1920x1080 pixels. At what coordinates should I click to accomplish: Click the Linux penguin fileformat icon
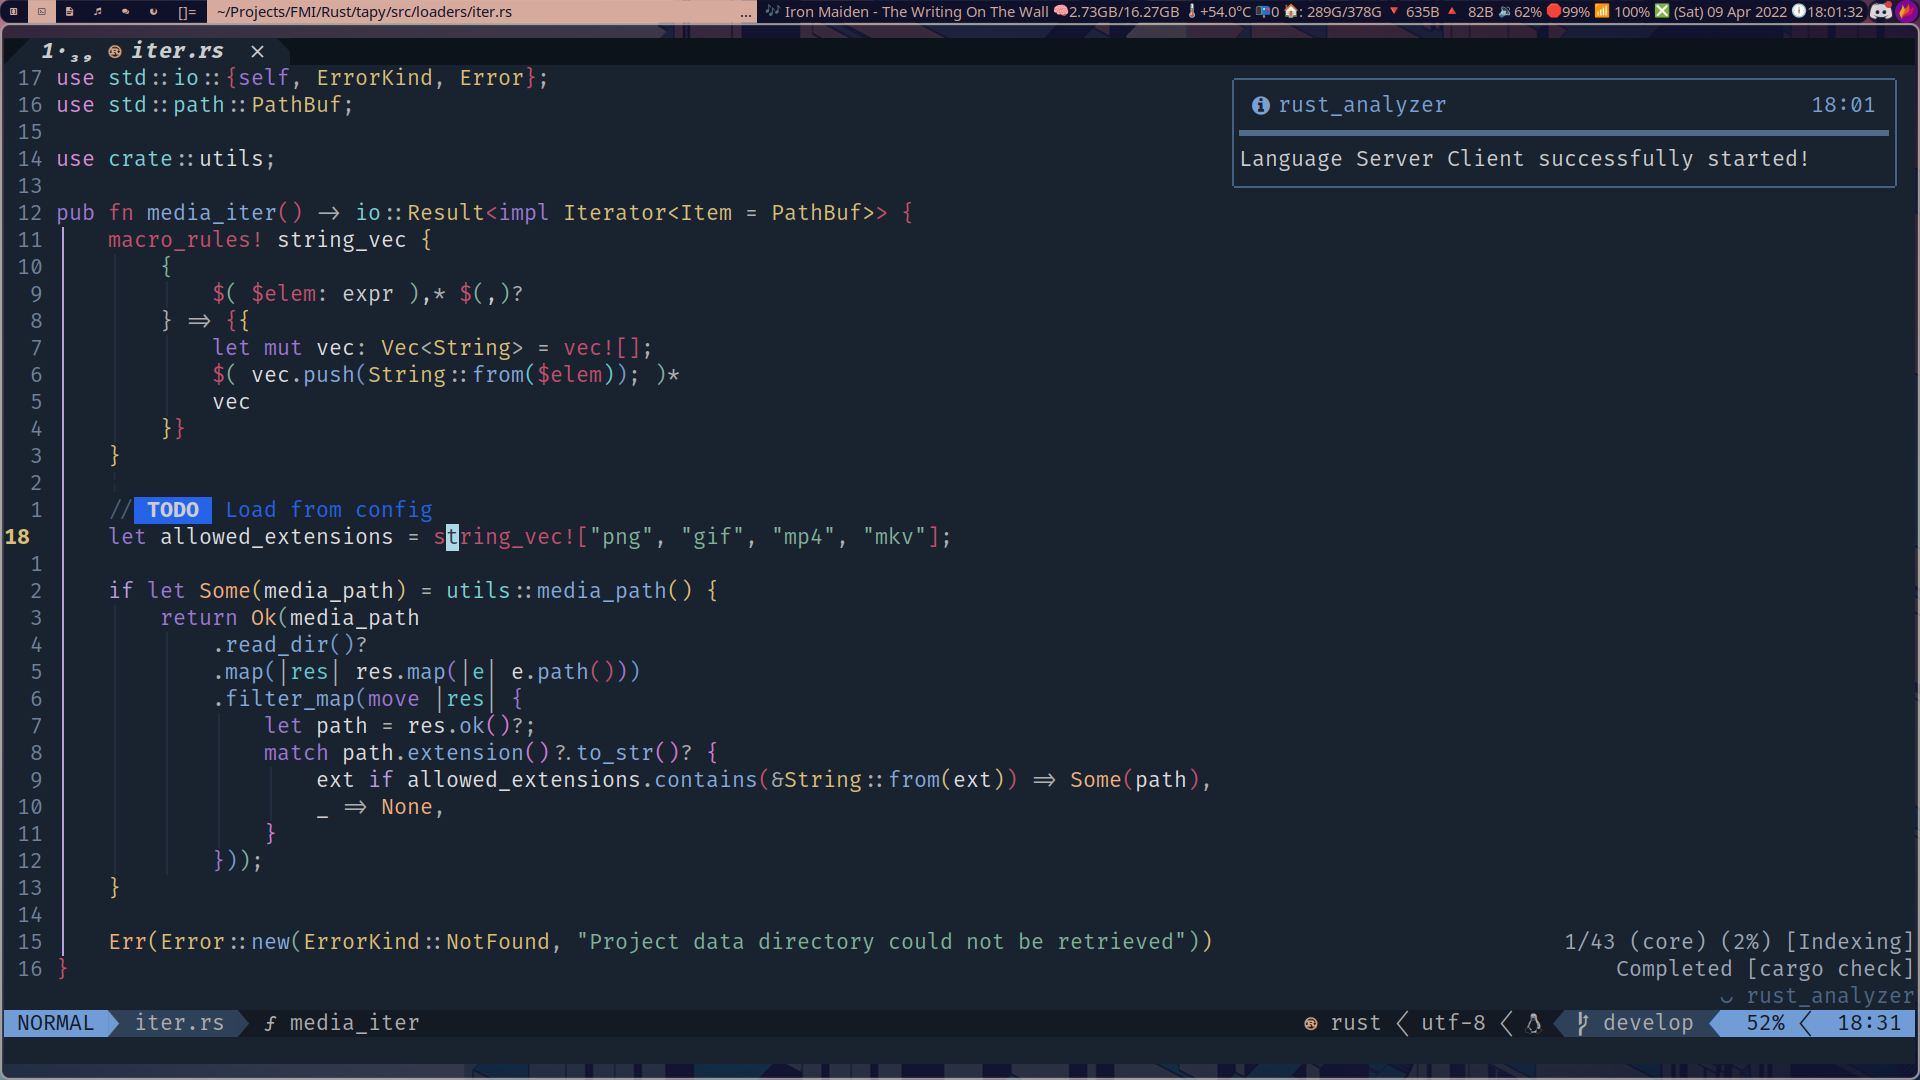tap(1533, 1023)
